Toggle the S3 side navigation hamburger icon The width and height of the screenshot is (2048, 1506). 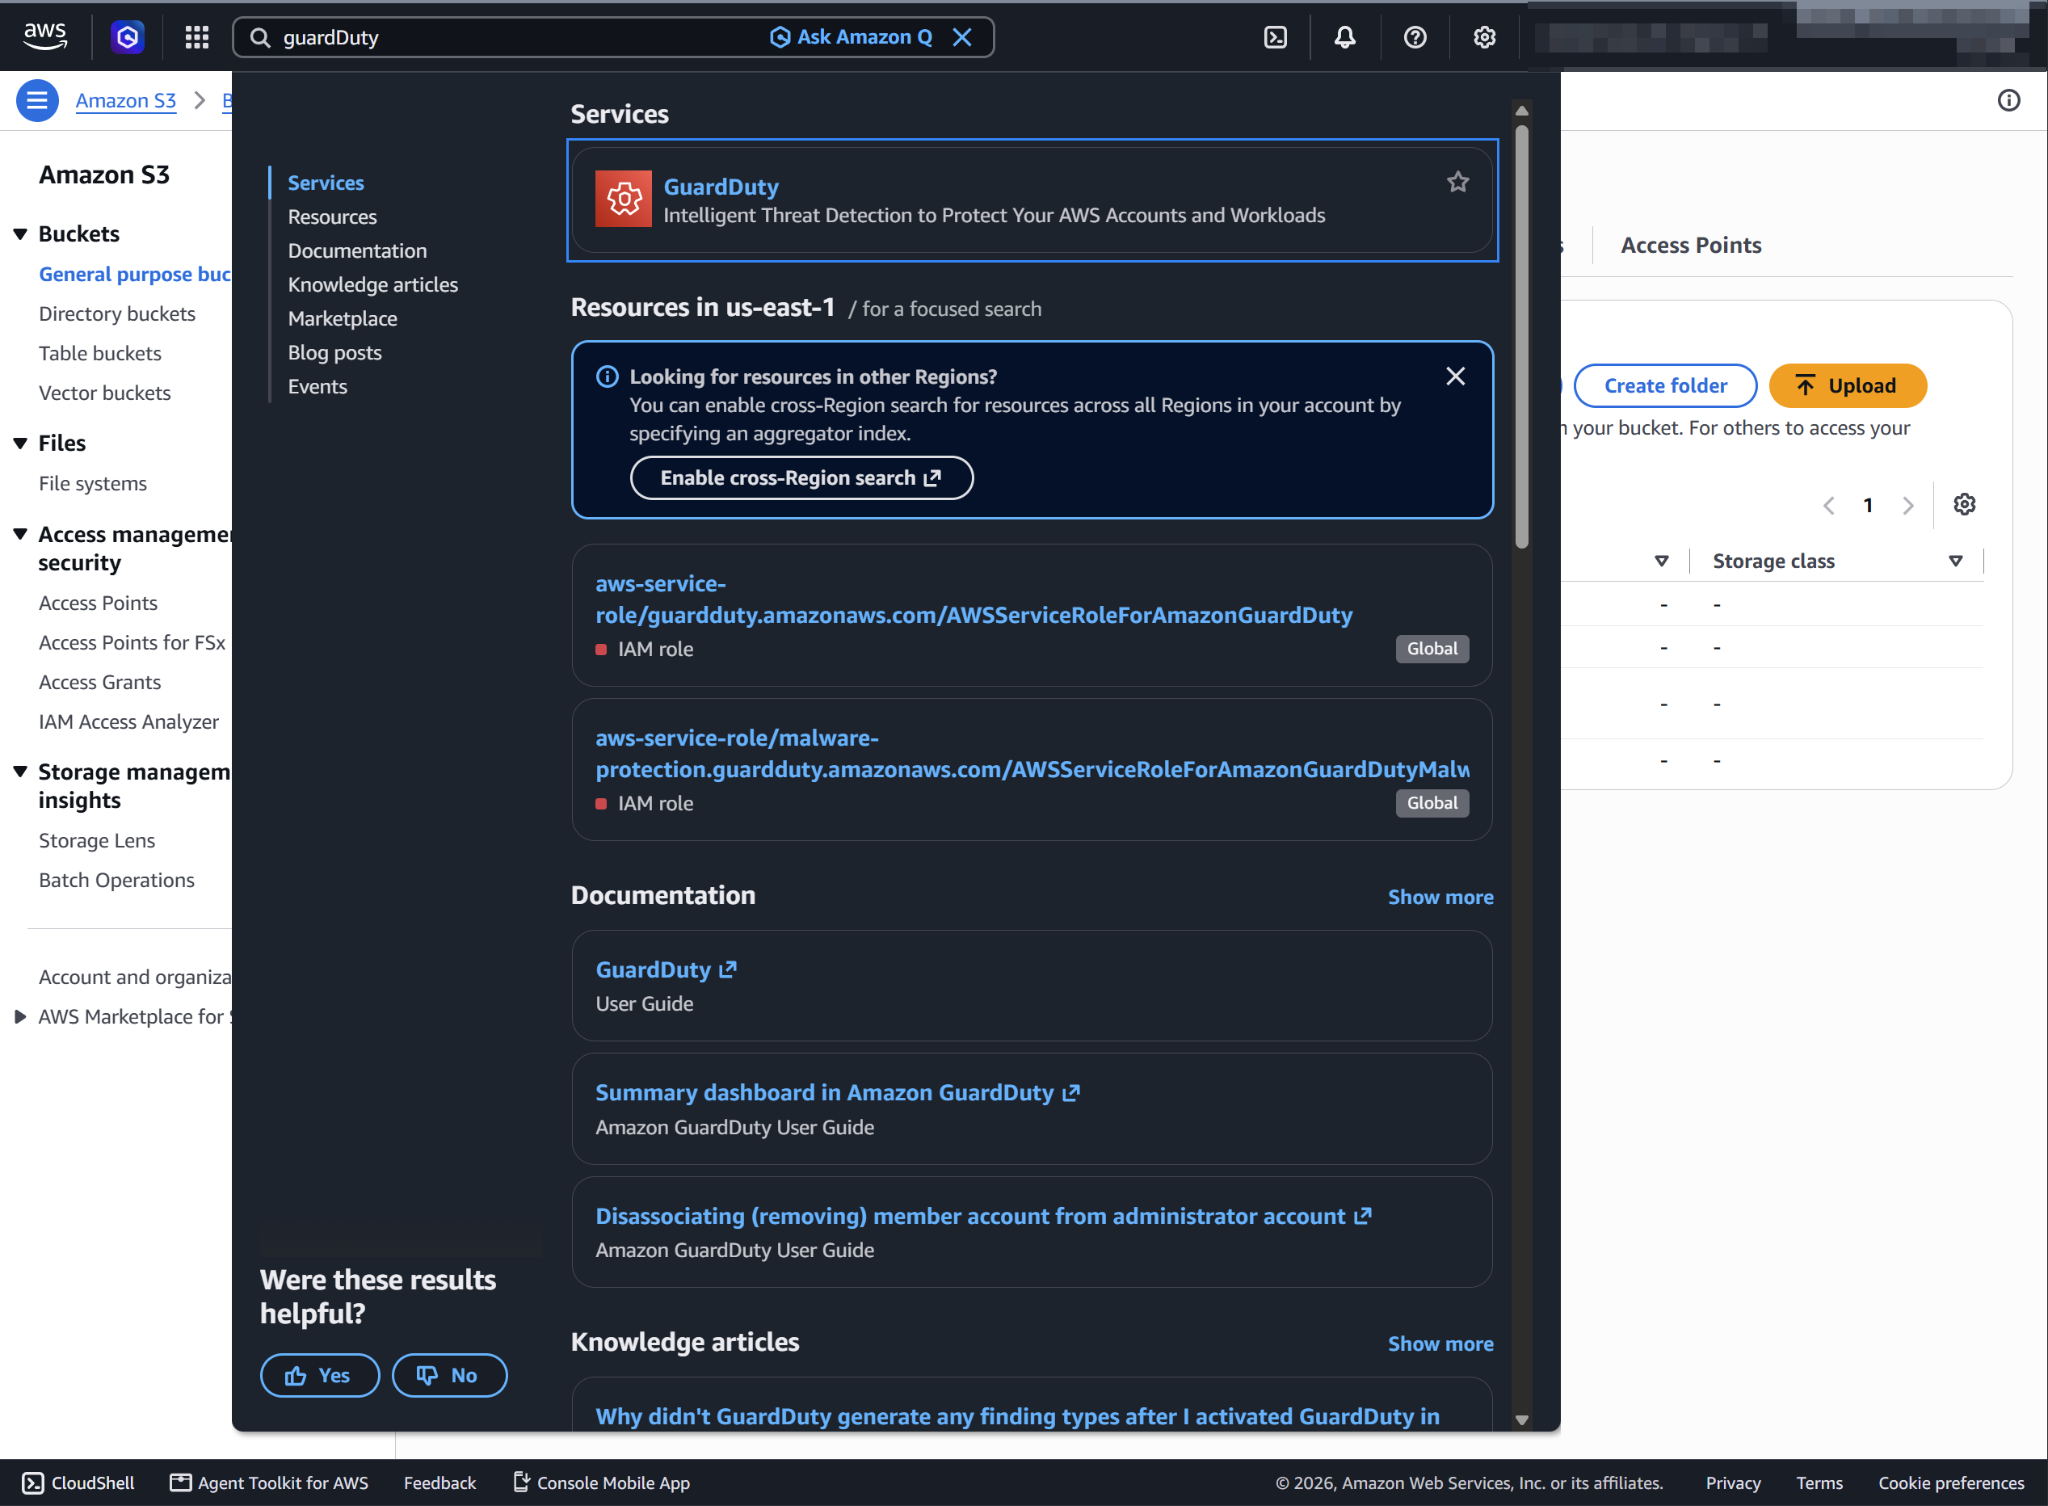pos(37,100)
